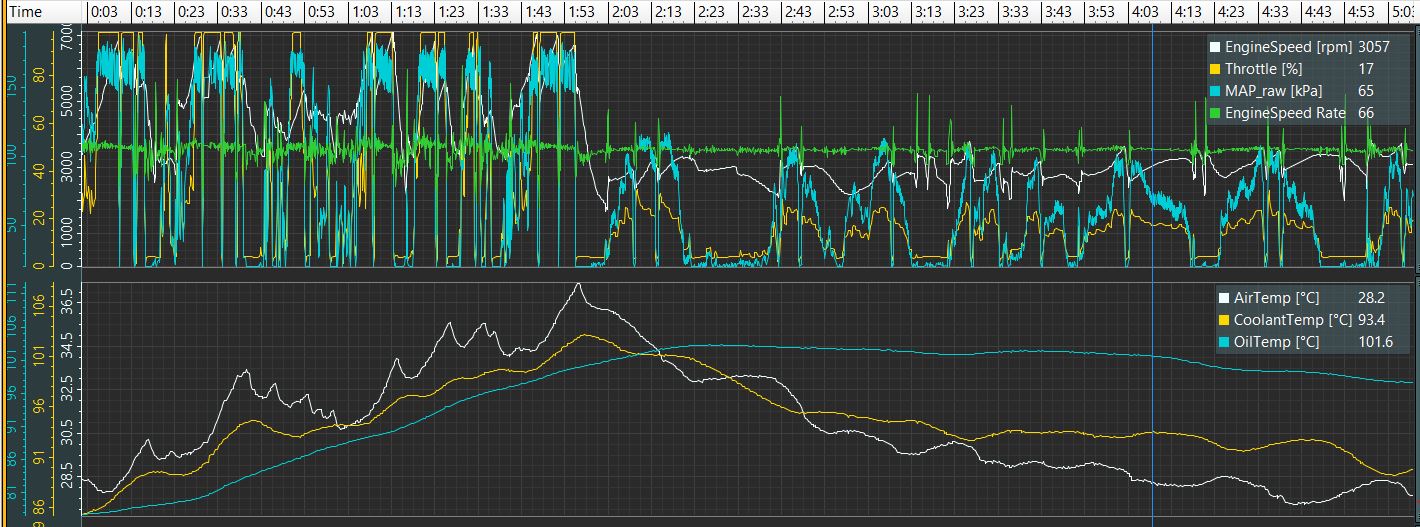Jump to 0:13 on the time ruler
The height and width of the screenshot is (527, 1420).
coord(147,12)
